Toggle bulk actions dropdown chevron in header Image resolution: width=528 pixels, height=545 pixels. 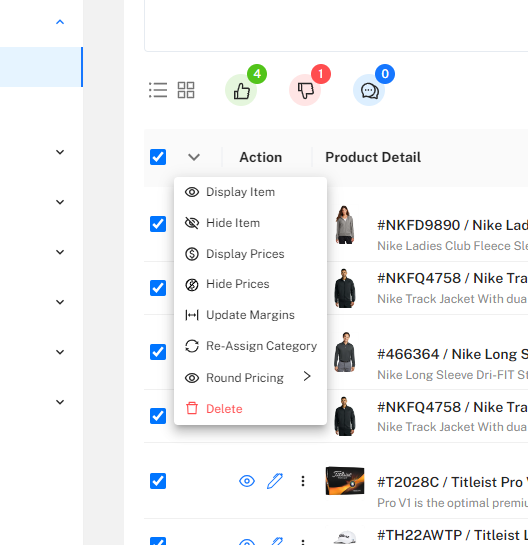[x=194, y=157]
